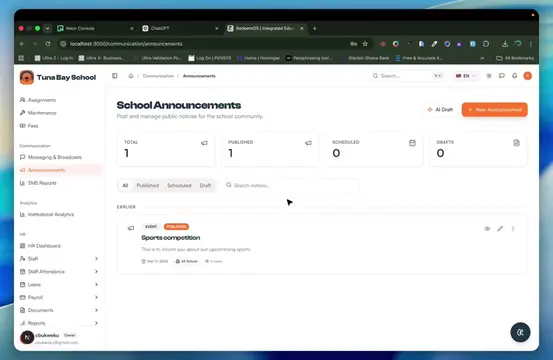Click the global Search field in header
The height and width of the screenshot is (360, 553).
[x=407, y=76]
